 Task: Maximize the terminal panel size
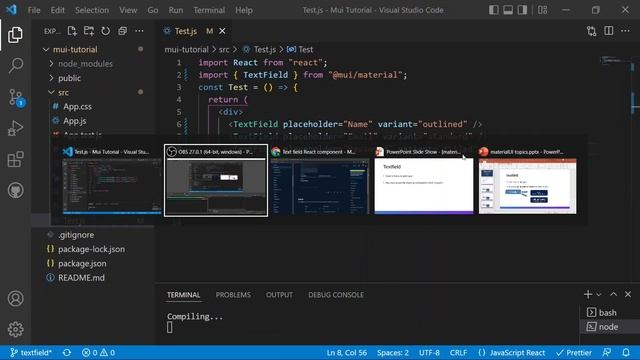coord(613,294)
